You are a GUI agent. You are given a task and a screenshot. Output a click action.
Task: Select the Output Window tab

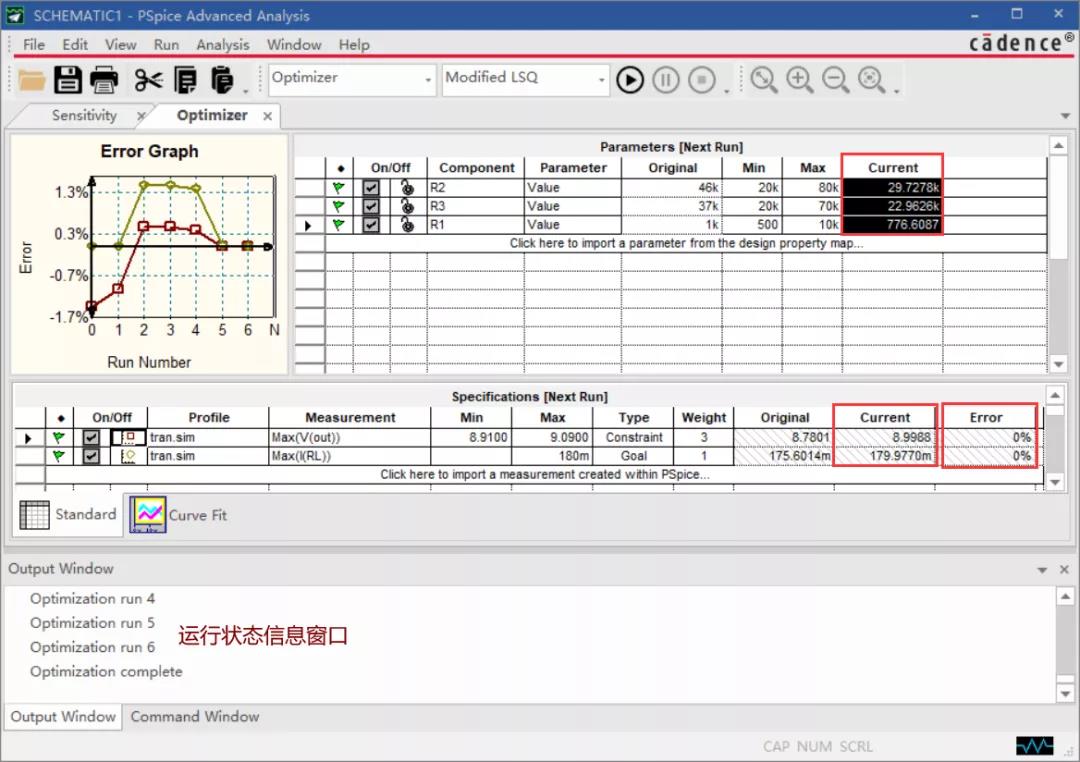coord(63,717)
